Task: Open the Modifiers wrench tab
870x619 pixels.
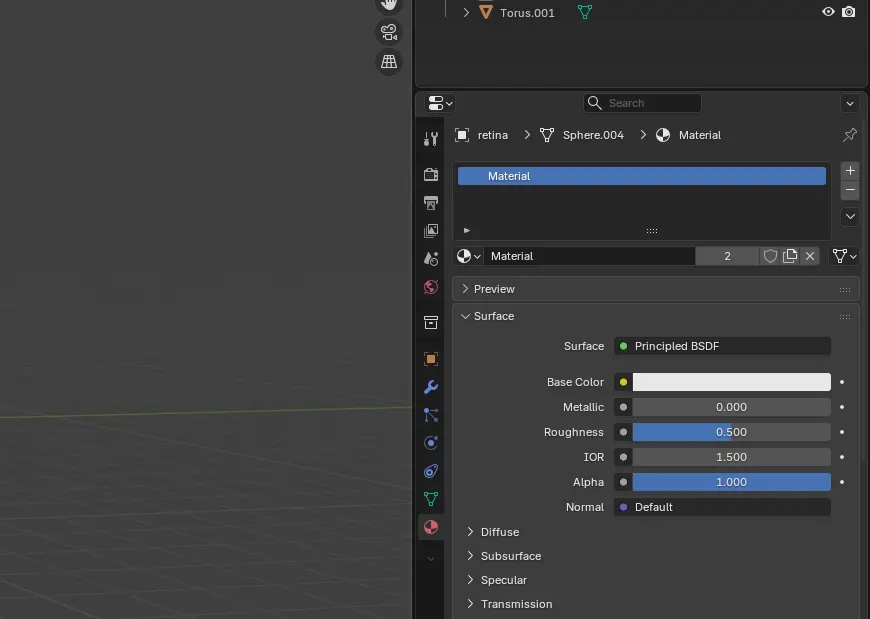Action: (431, 387)
